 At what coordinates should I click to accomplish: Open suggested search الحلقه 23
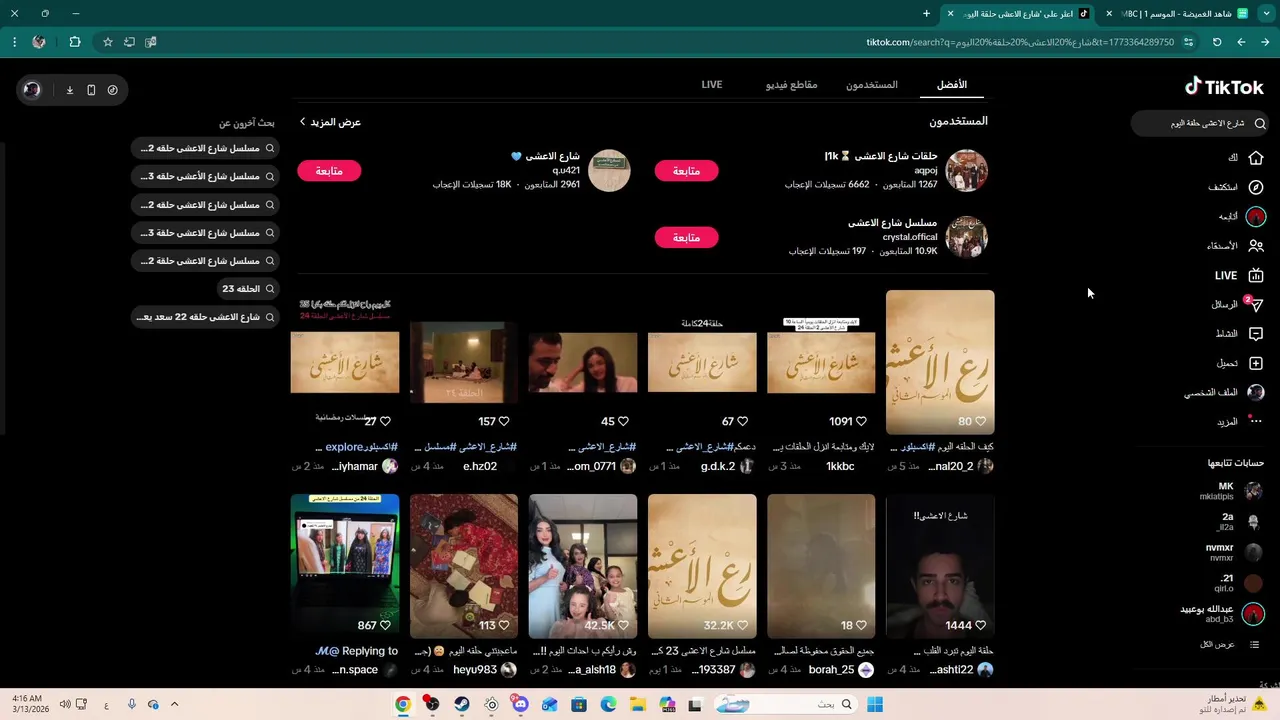(x=248, y=289)
